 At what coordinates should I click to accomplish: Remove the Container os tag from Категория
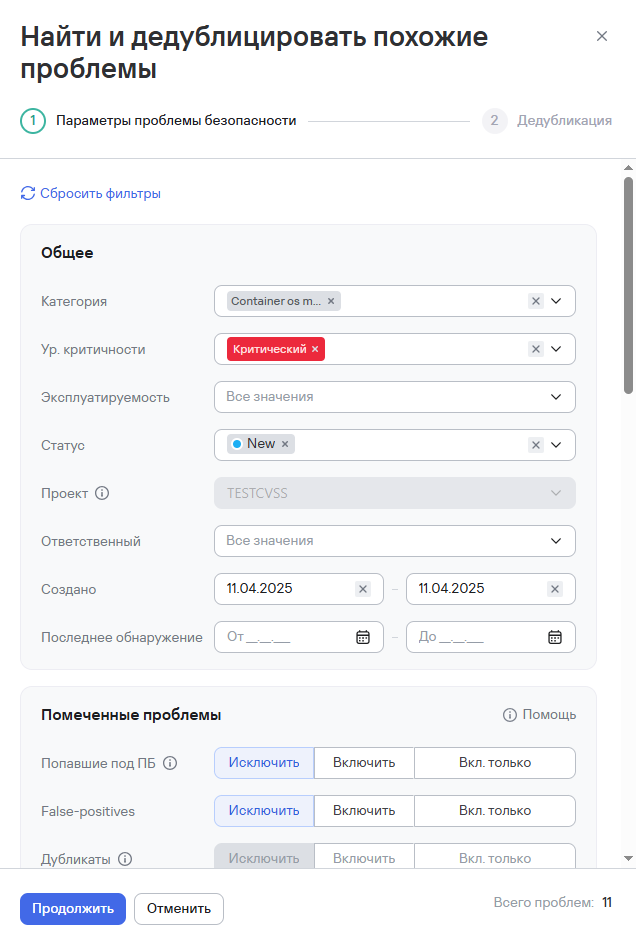coord(331,301)
